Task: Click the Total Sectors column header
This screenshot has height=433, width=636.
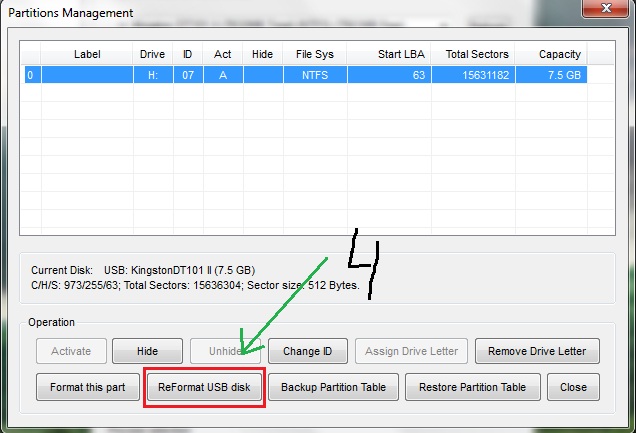Action: point(477,54)
